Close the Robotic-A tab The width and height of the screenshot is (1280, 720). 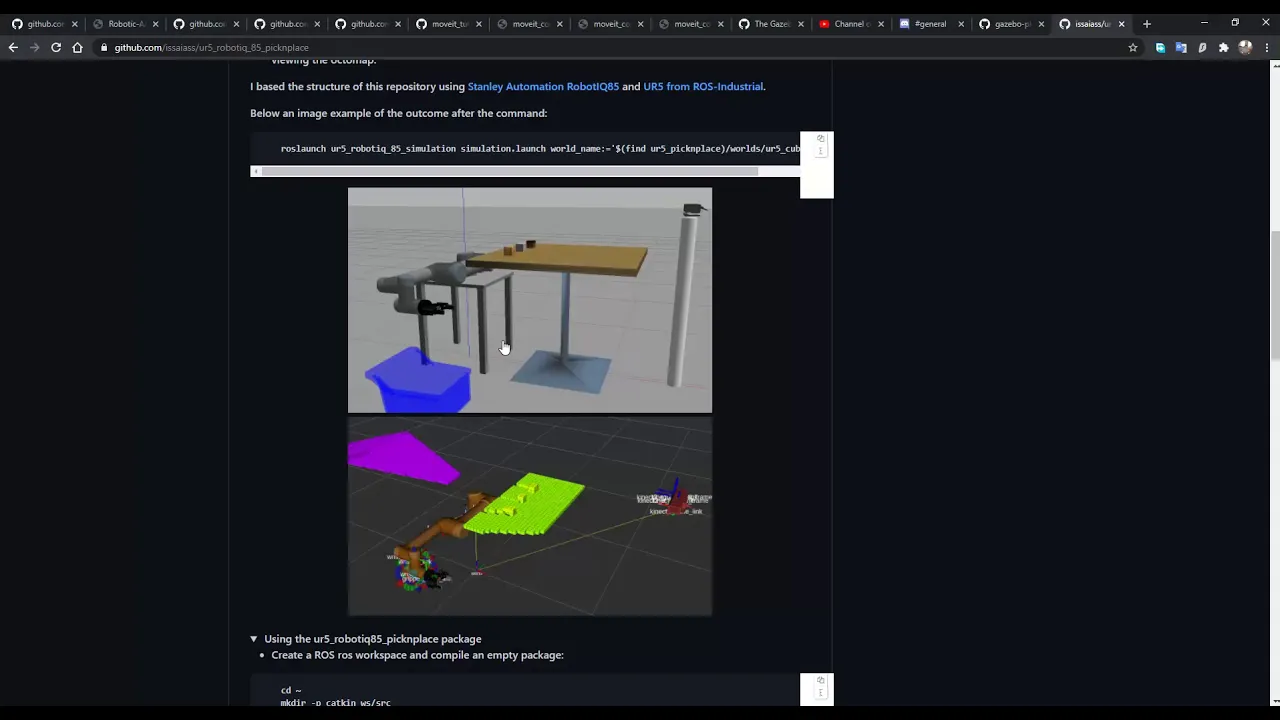pos(155,24)
